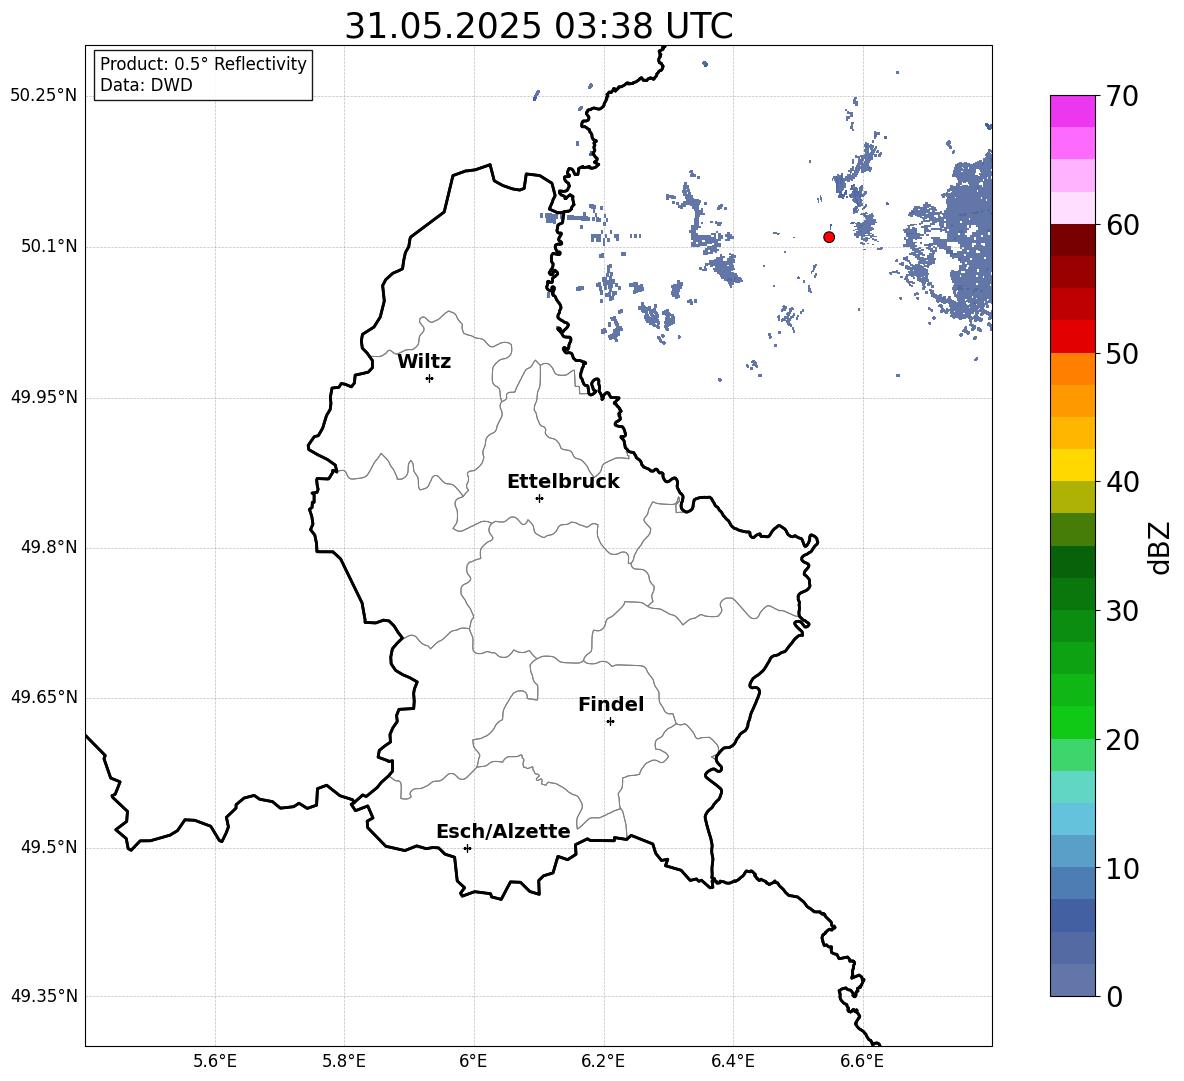Click the 5.6°E longitude label
Viewport: 1184px width, 1081px height.
pos(215,1061)
